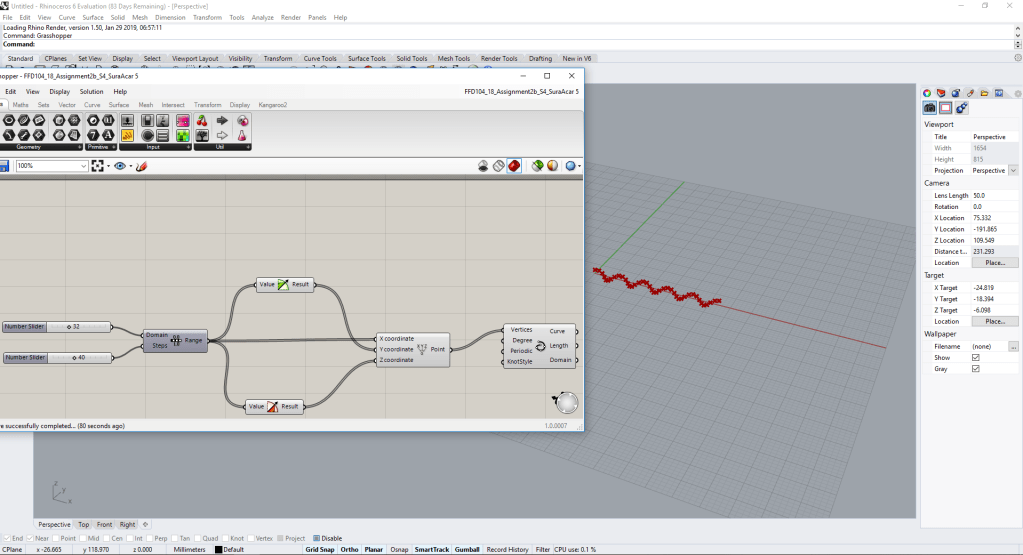Click the Grasshopper preview eye icon
Screen dimensions: 1023x555
coord(121,166)
